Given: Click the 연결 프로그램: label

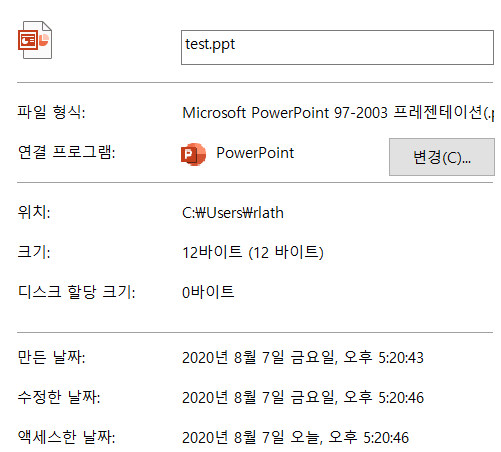Looking at the screenshot, I should click(x=66, y=152).
